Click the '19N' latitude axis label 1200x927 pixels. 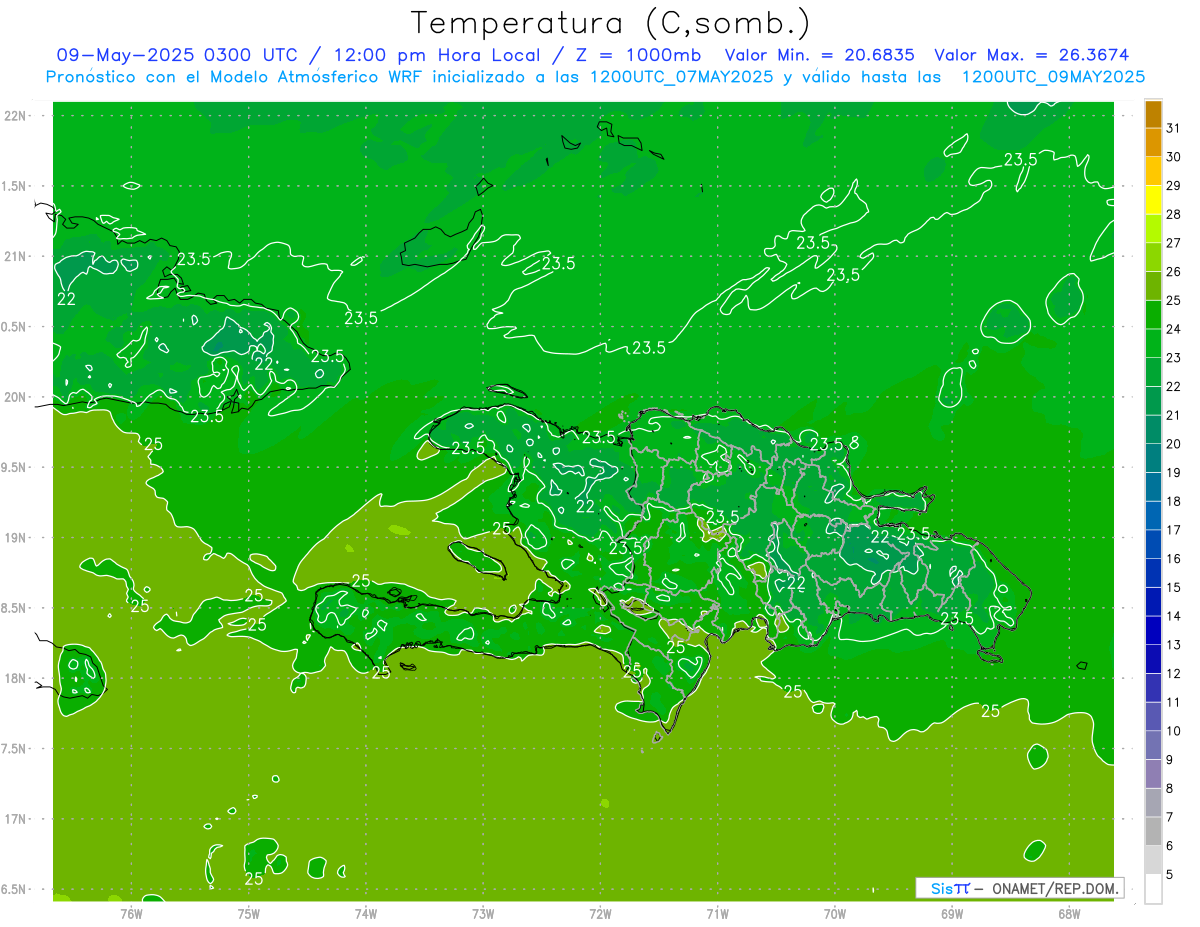pos(15,538)
